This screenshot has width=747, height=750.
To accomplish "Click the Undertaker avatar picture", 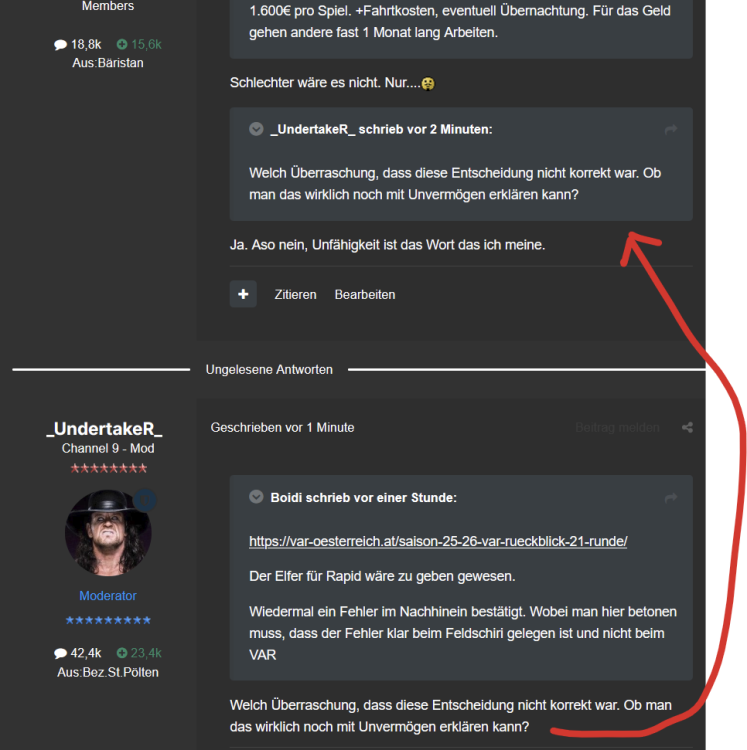I will click(x=108, y=532).
